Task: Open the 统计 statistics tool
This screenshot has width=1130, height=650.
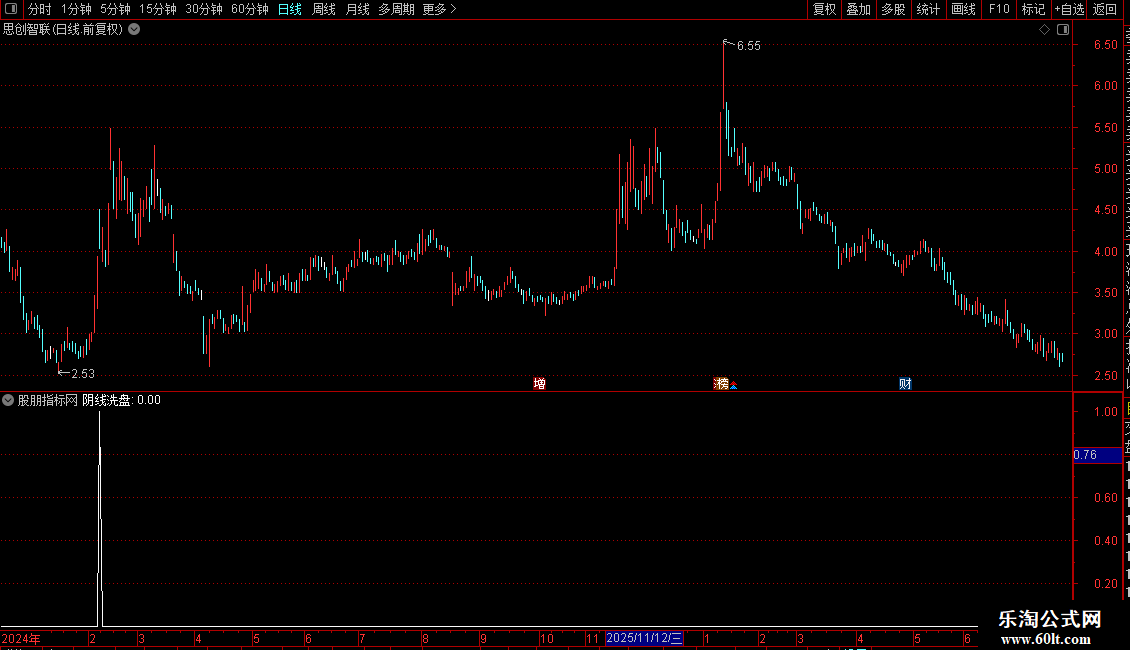Action: (927, 9)
